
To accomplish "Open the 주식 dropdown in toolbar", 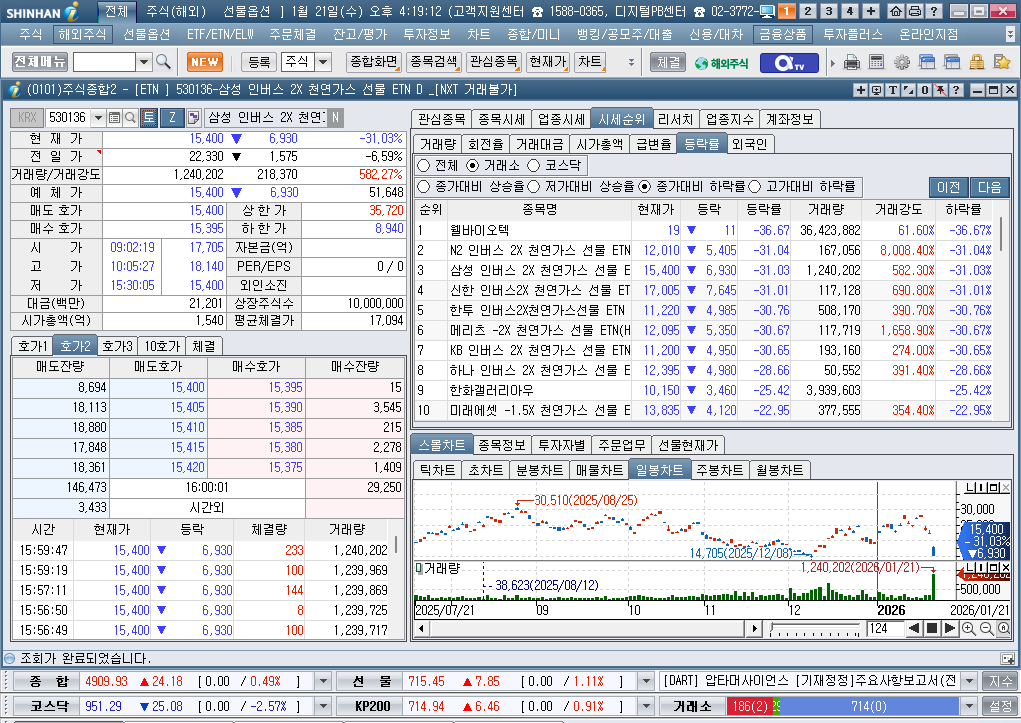I will pos(323,63).
